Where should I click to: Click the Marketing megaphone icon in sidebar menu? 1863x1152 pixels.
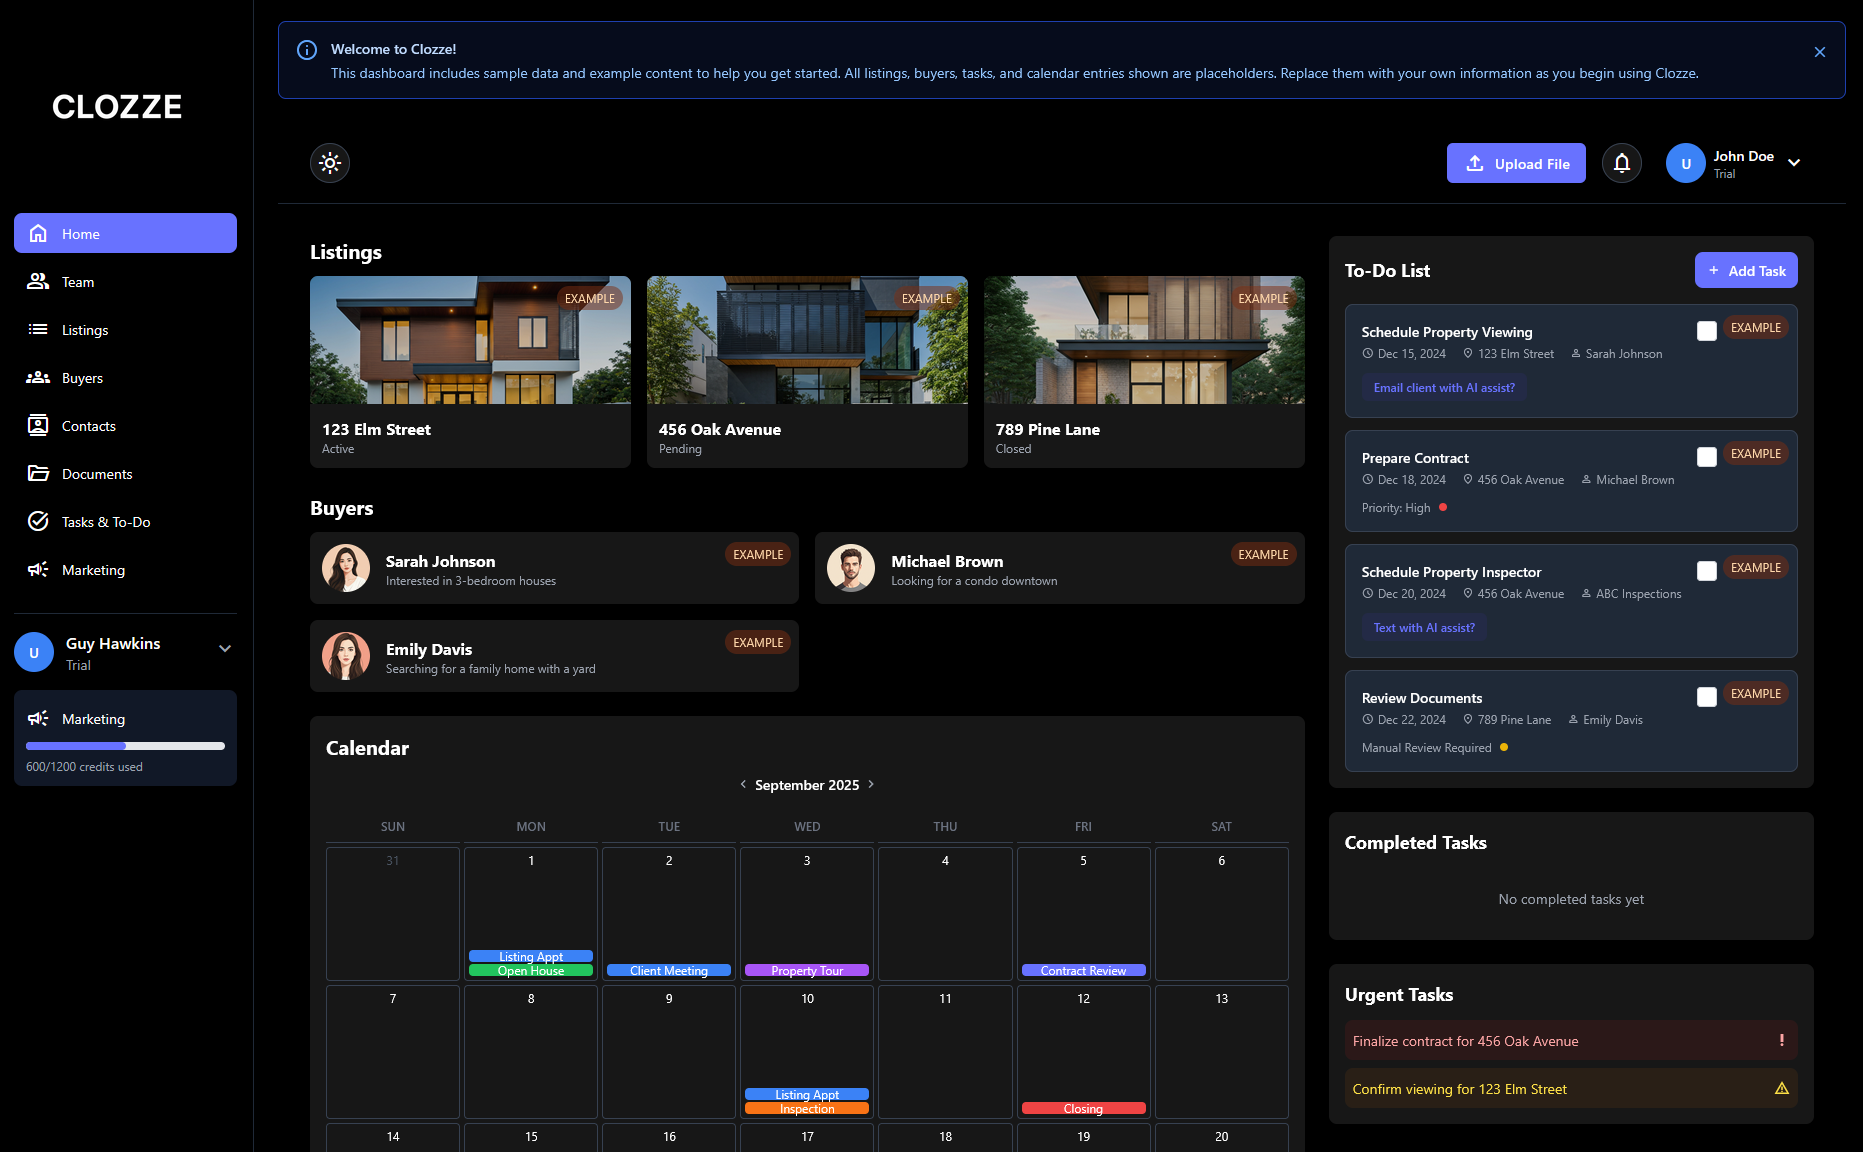(x=38, y=569)
